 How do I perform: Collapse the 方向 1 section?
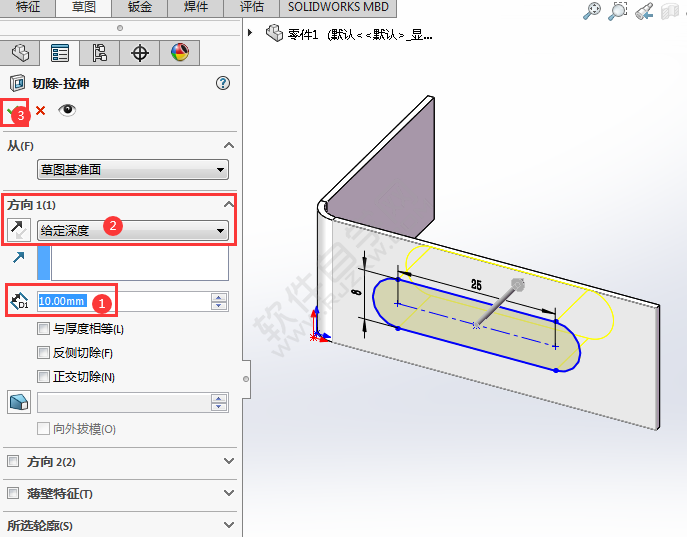(229, 204)
